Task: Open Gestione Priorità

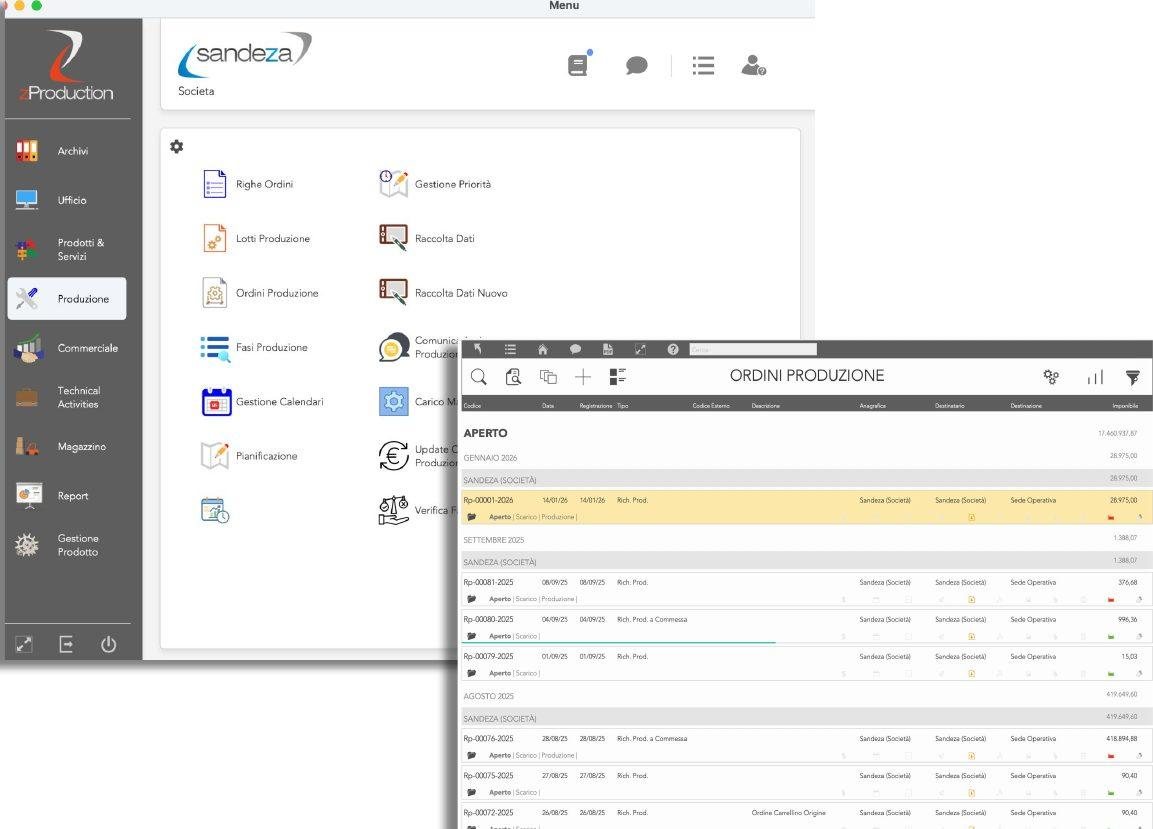Action: point(435,184)
